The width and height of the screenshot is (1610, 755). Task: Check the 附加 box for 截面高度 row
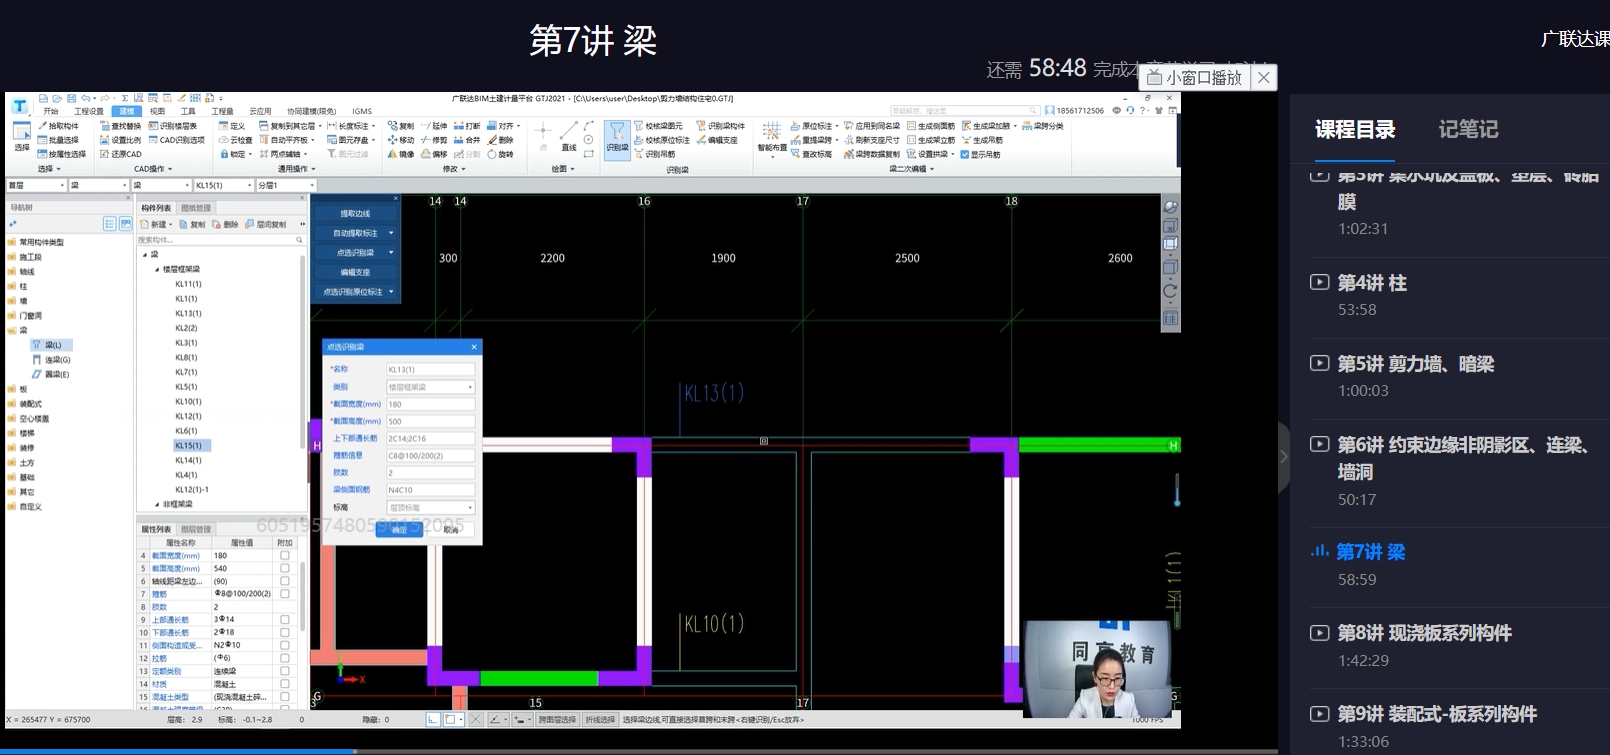285,568
